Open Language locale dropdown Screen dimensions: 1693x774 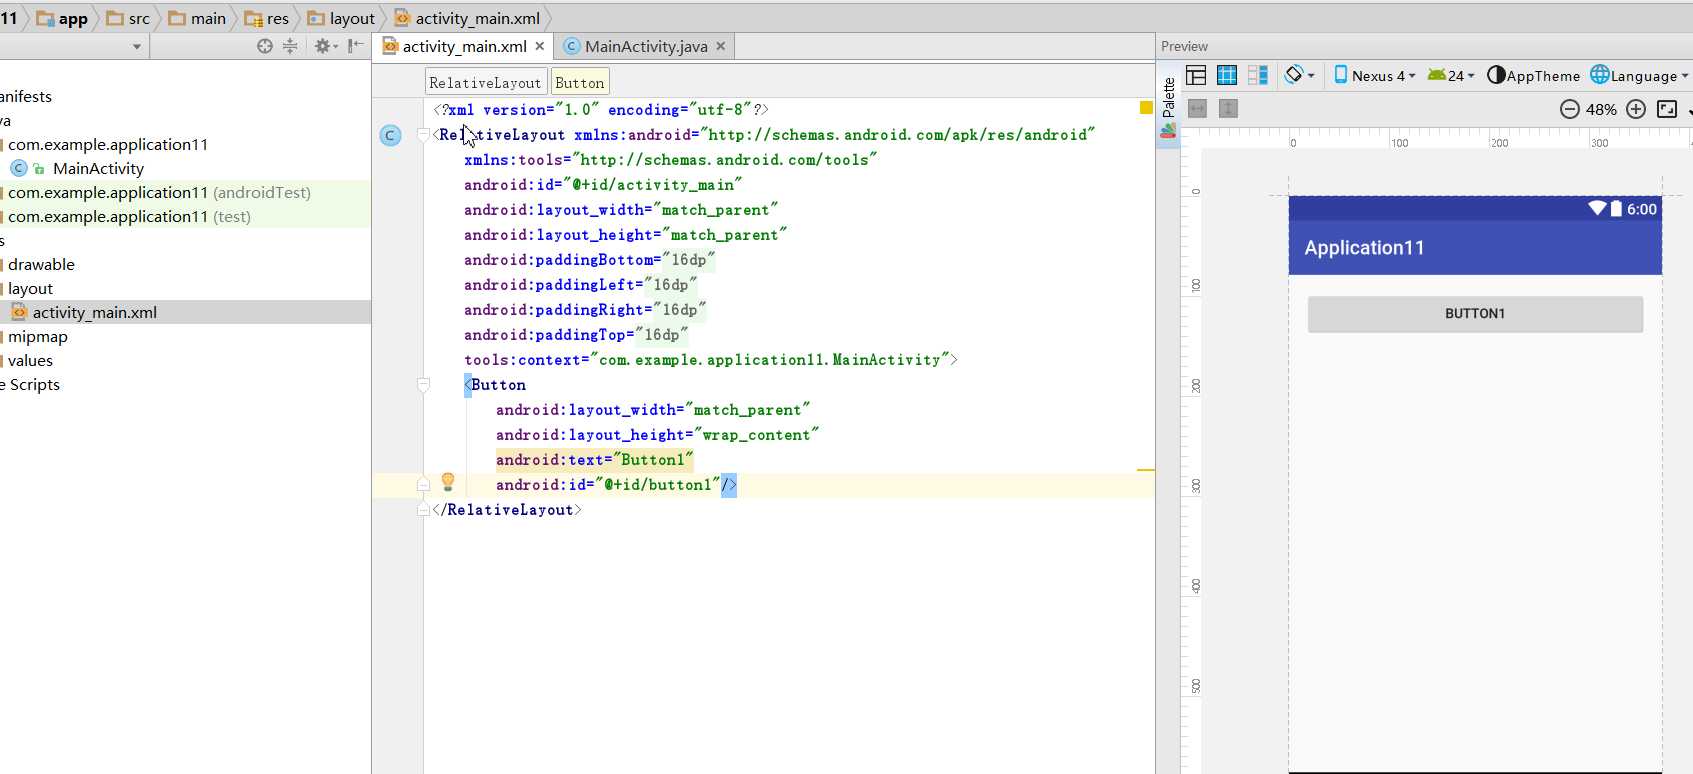1639,75
